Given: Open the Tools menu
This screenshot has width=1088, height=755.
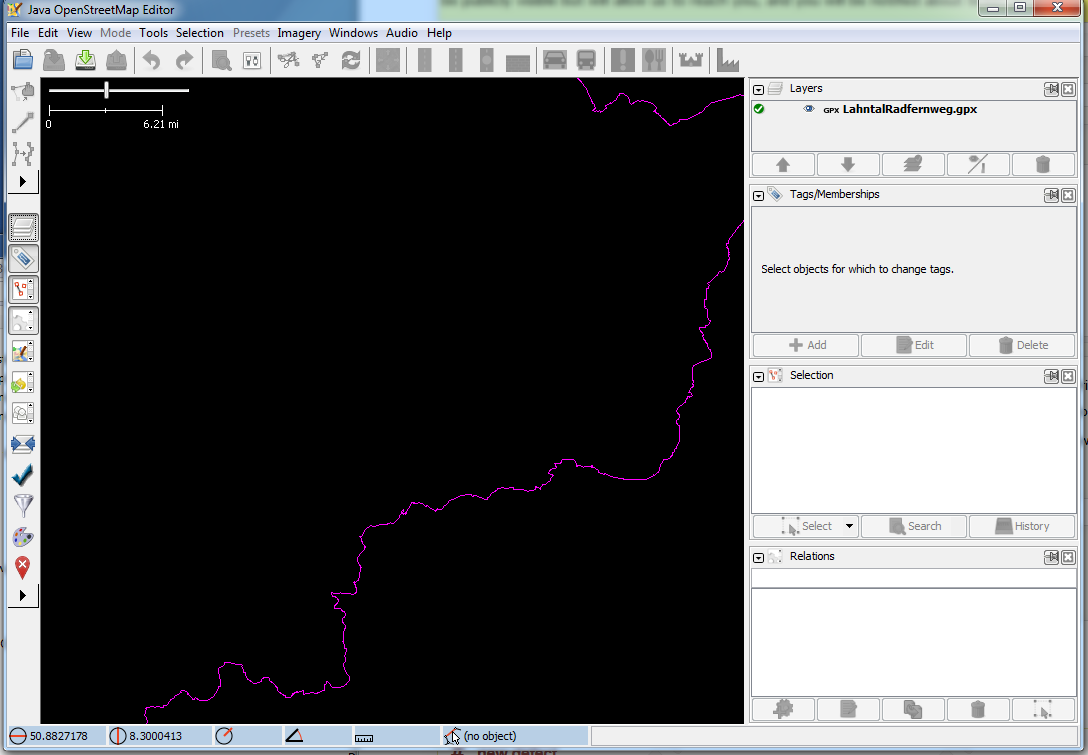Looking at the screenshot, I should [153, 33].
